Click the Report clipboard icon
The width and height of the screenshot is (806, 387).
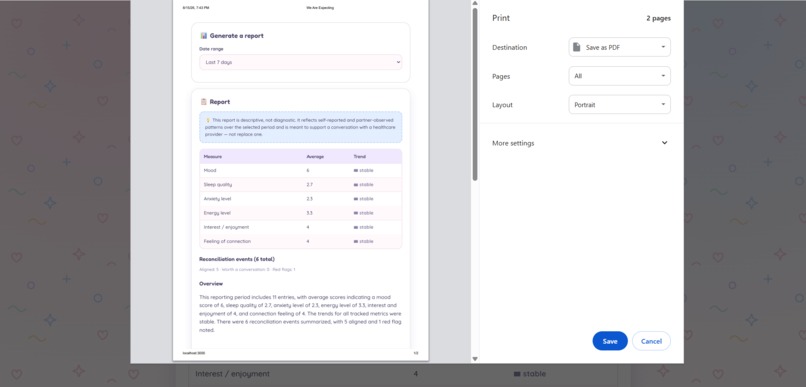[204, 102]
